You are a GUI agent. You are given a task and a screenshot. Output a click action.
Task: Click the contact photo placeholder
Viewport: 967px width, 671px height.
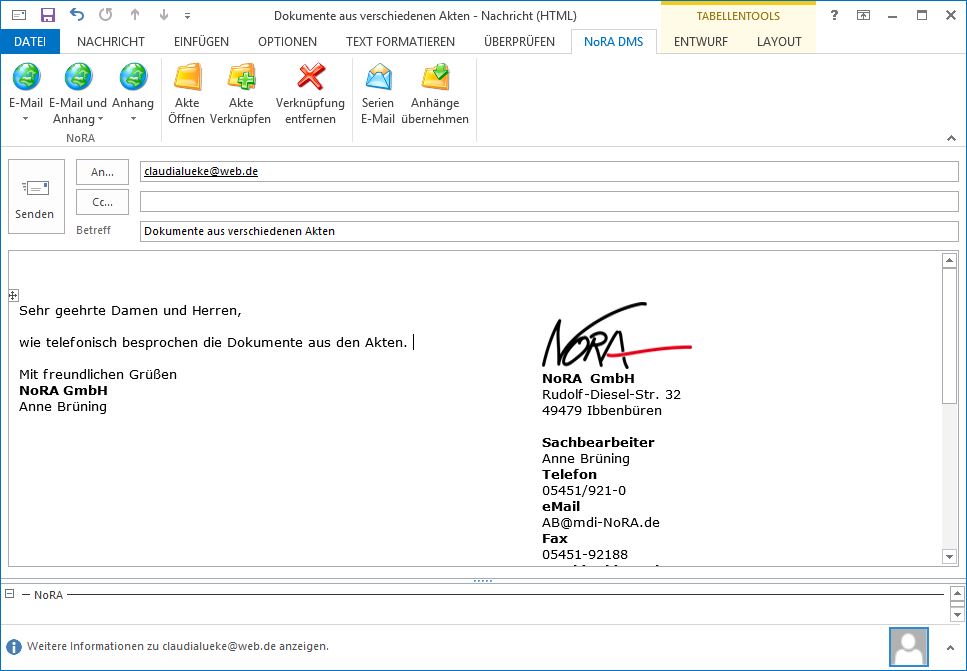pos(908,647)
